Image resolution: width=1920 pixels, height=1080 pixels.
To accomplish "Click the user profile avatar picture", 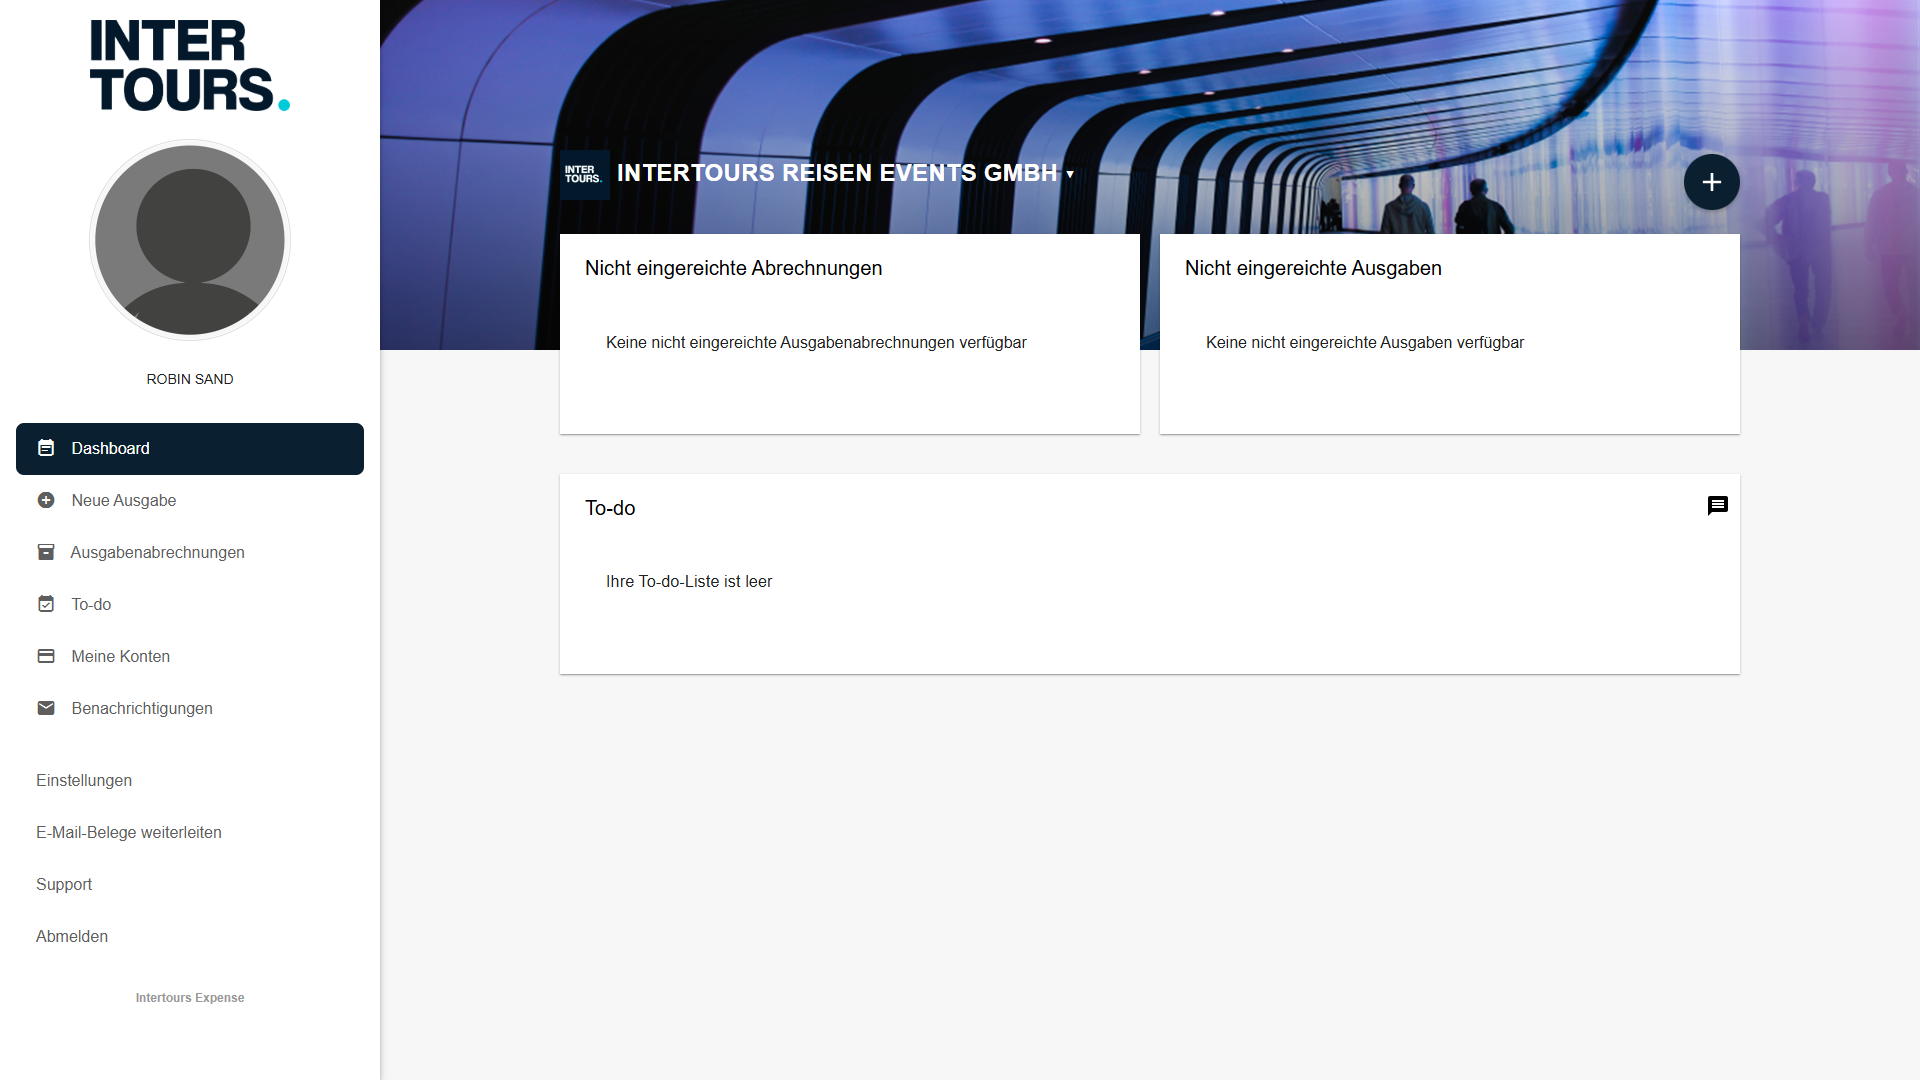I will pyautogui.click(x=190, y=240).
